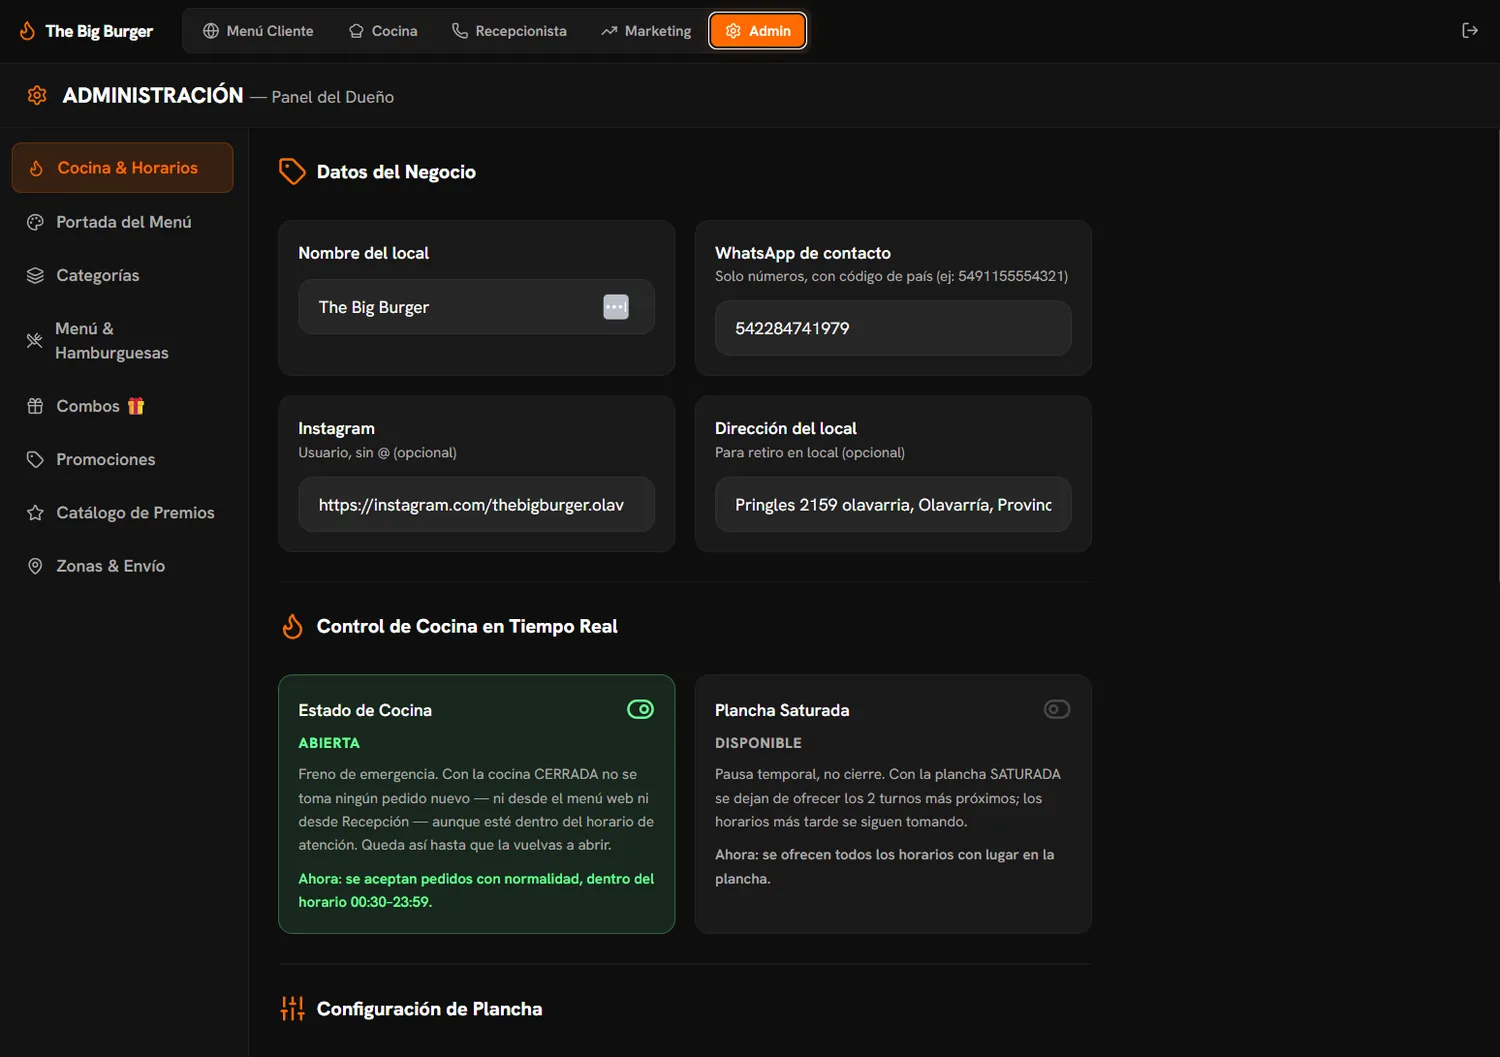Open the Promociones section
Screen dimensions: 1500x1057
pos(122,459)
